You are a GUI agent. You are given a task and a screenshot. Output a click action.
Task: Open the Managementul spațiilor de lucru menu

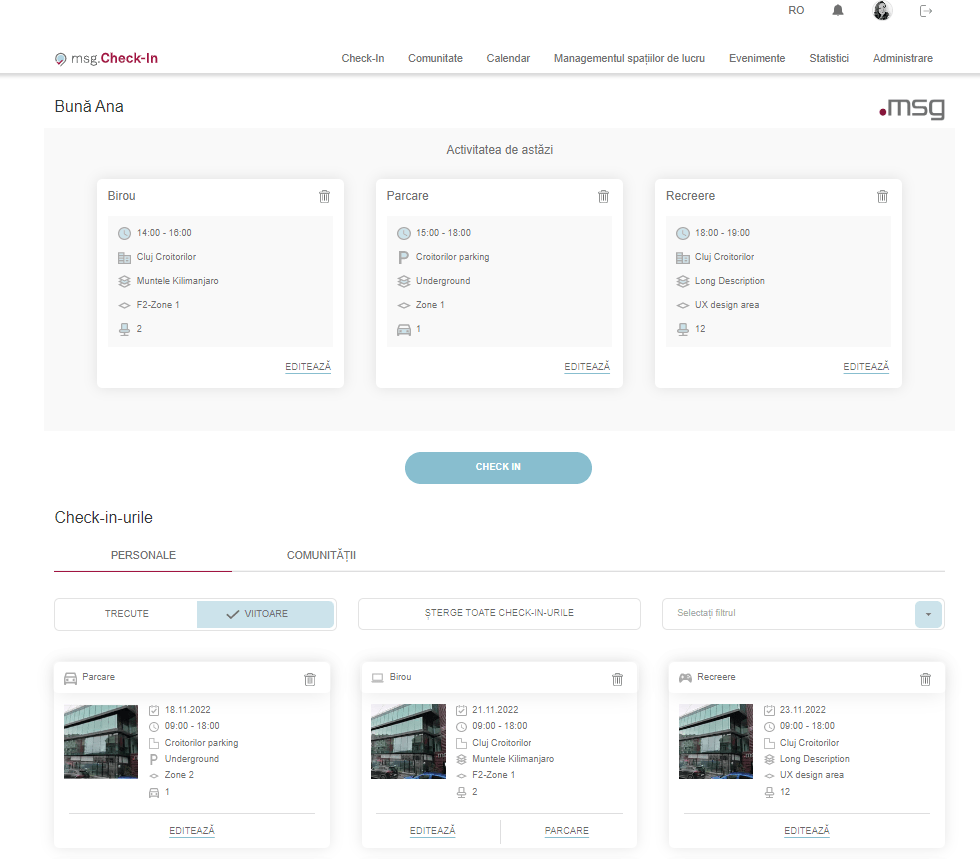[x=629, y=59]
